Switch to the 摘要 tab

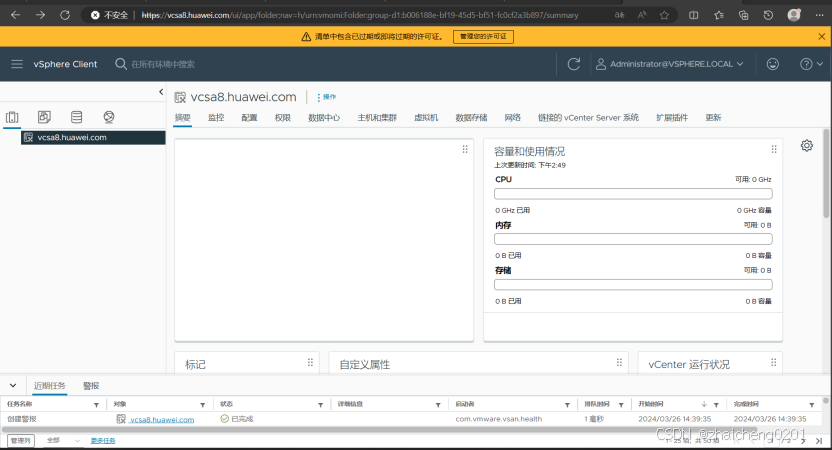click(x=183, y=118)
